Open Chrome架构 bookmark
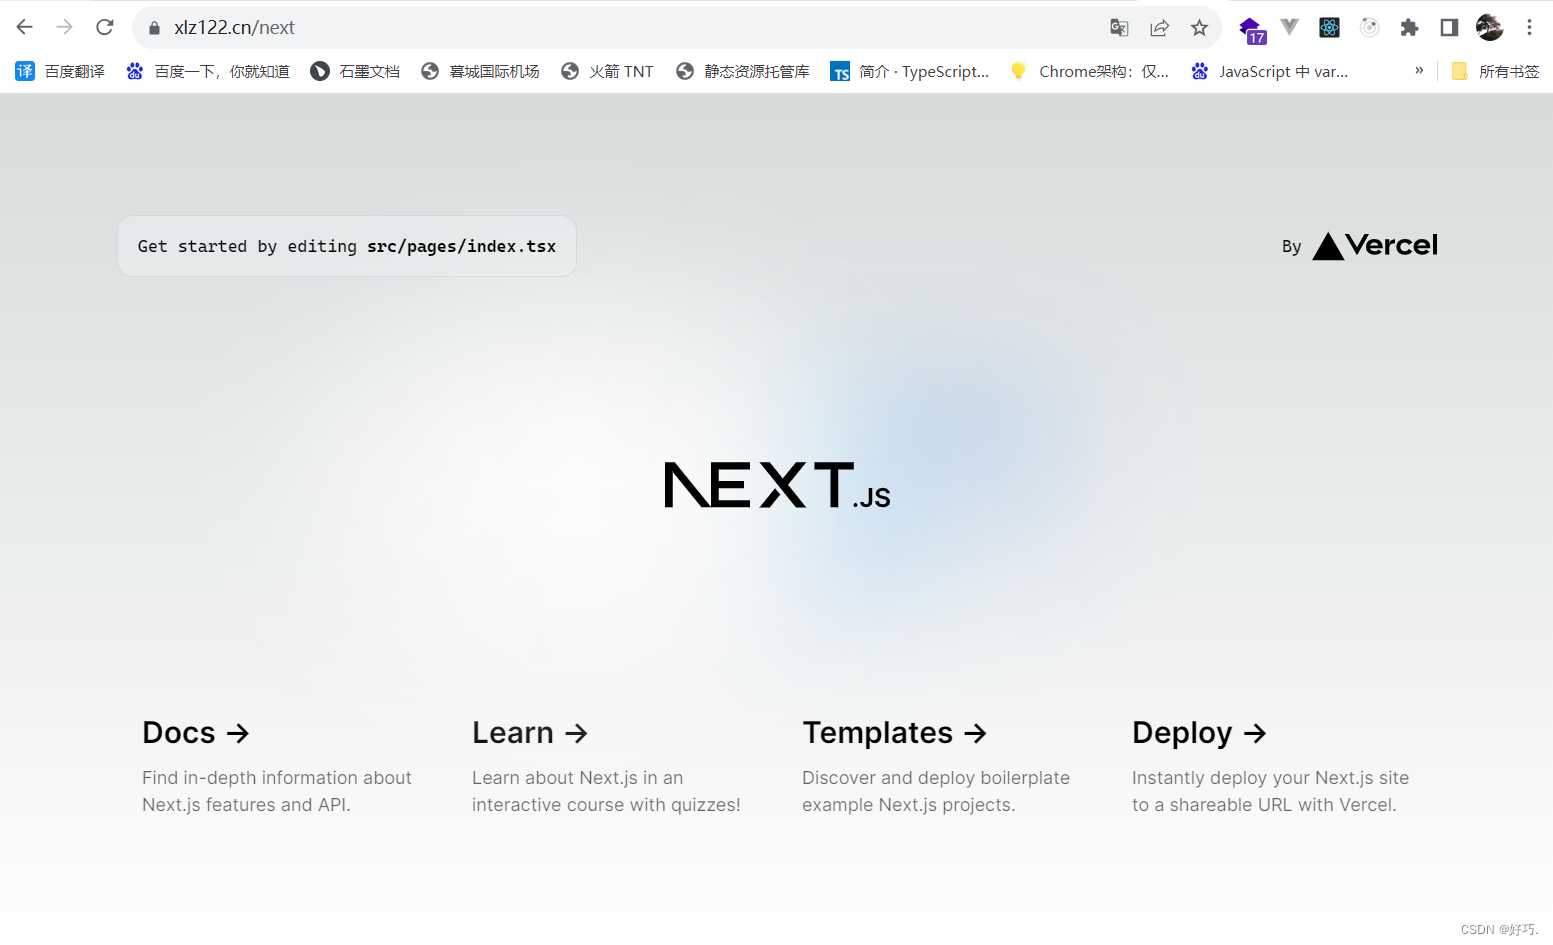This screenshot has width=1553, height=945. [x=1089, y=71]
